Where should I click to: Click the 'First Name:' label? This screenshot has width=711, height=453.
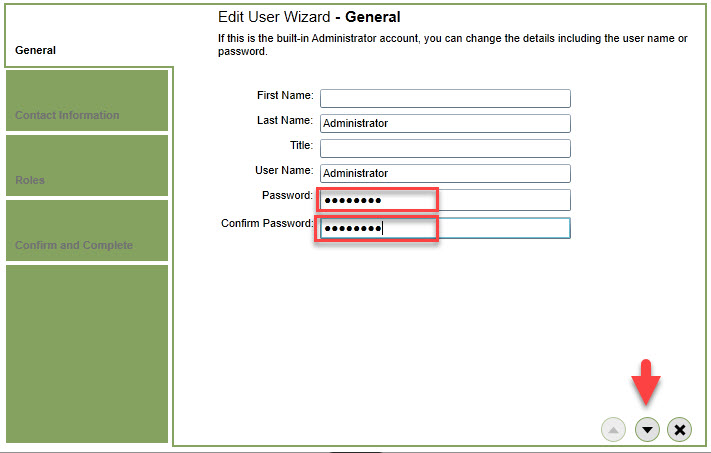pos(285,95)
